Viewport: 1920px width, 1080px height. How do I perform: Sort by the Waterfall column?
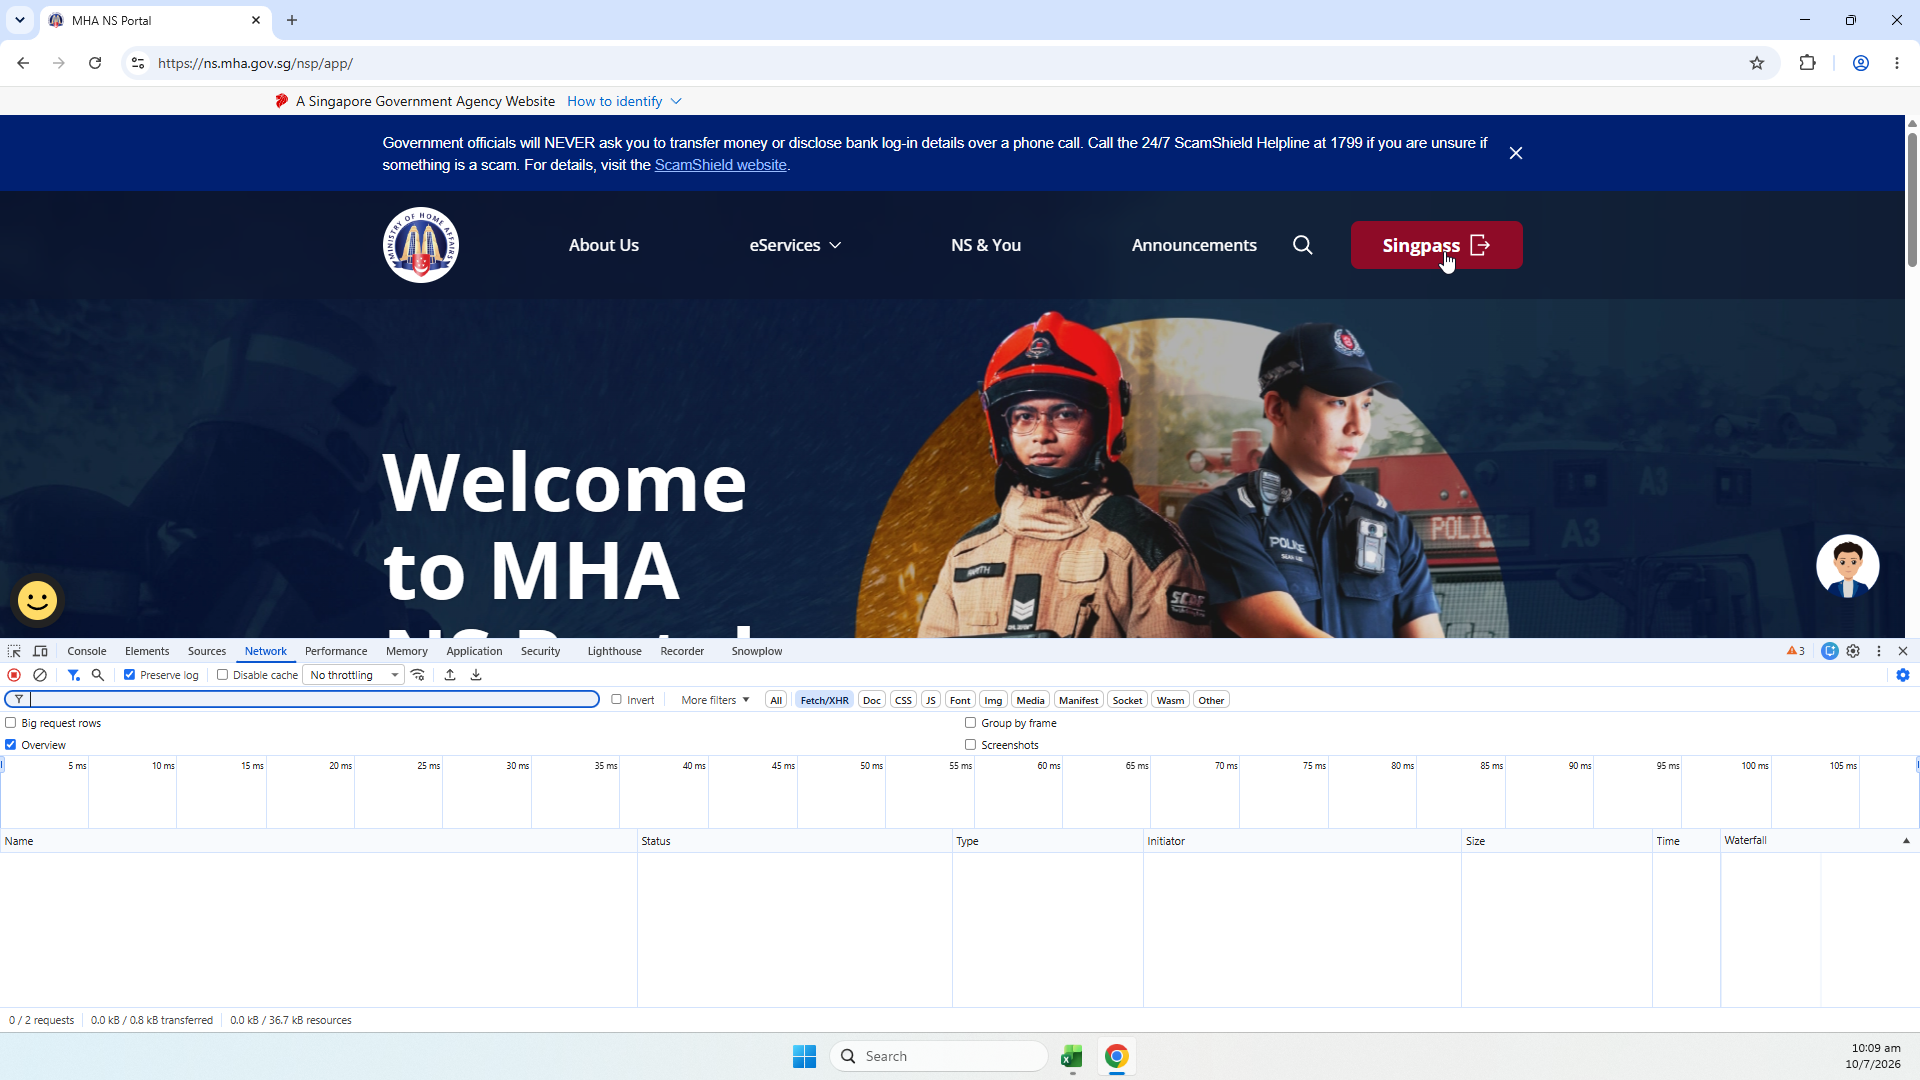point(1818,841)
